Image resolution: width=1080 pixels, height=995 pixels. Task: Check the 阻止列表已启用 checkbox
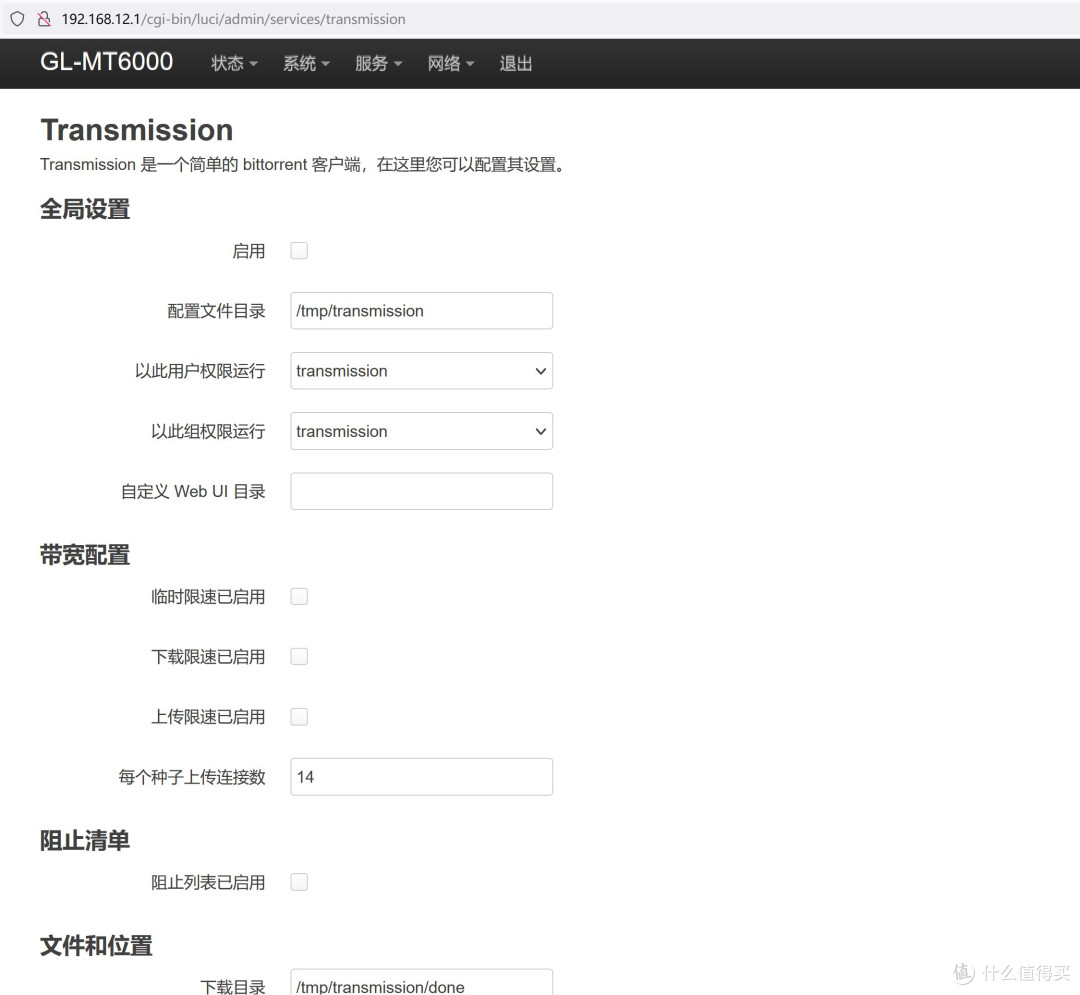(x=298, y=881)
